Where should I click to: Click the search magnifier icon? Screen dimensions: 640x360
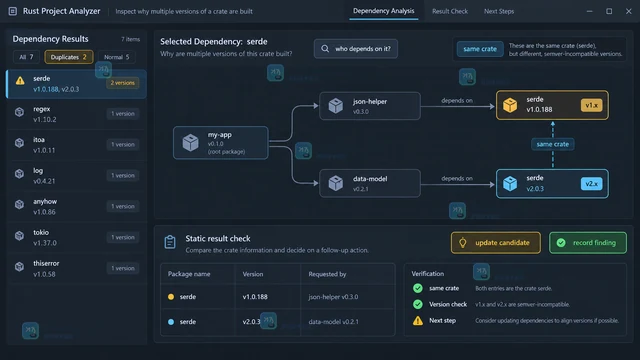pos(325,49)
